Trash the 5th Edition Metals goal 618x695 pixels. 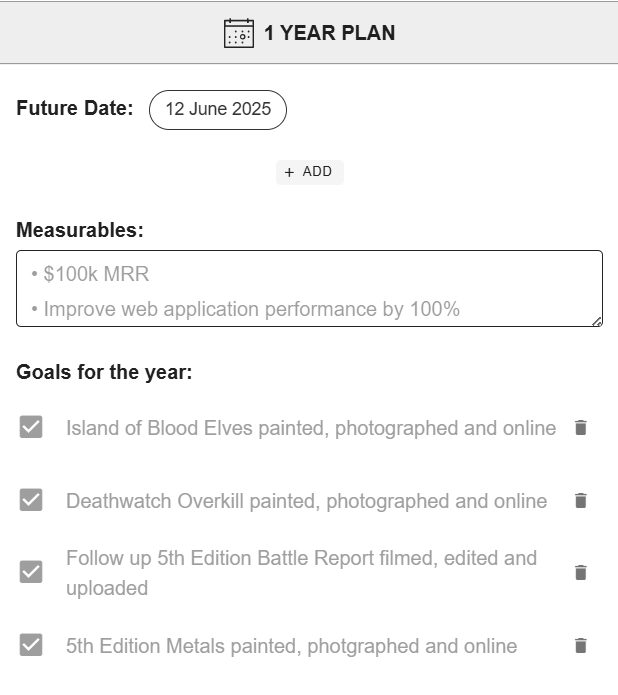coord(581,646)
